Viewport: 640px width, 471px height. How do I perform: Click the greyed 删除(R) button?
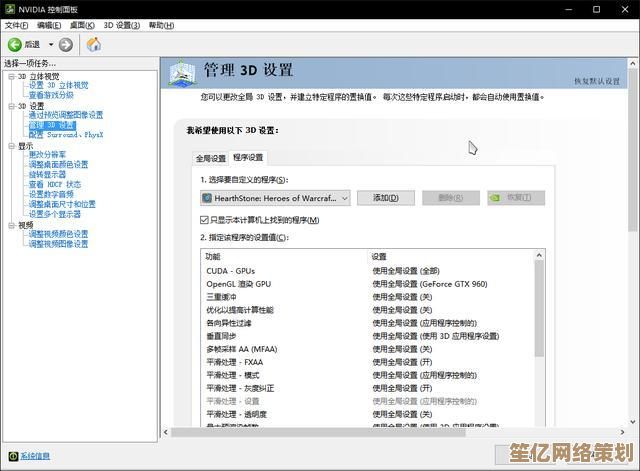tap(451, 198)
